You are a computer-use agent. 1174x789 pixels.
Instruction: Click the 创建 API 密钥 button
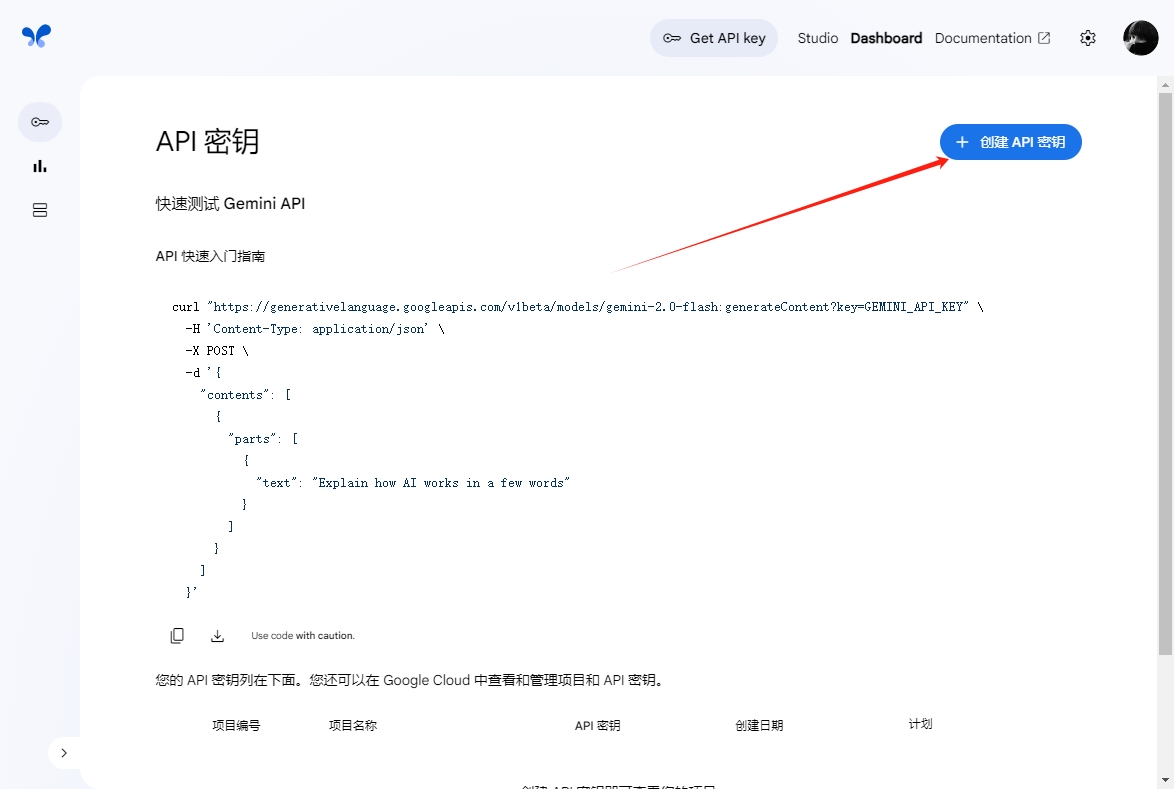1011,142
